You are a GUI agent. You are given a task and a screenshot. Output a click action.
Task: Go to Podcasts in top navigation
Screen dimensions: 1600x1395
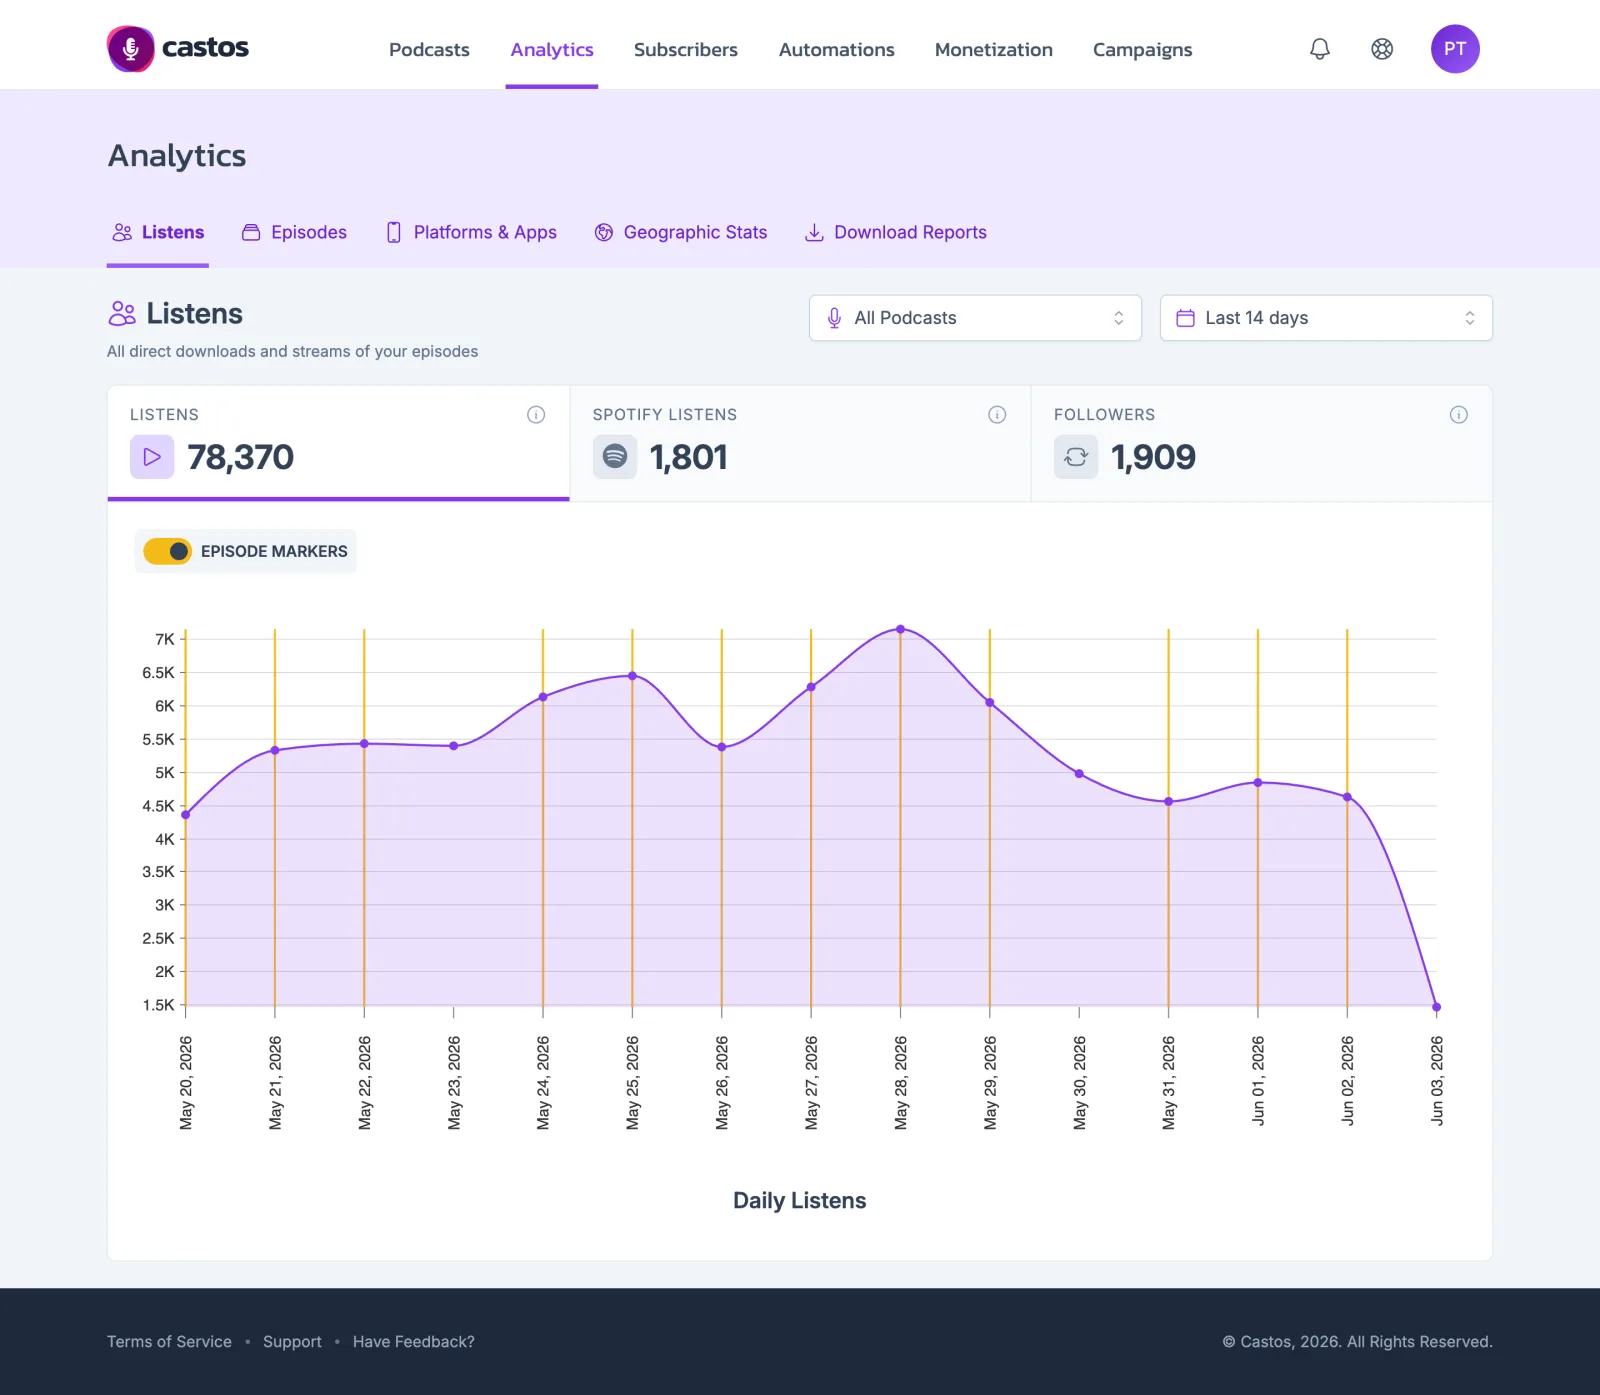tap(429, 50)
